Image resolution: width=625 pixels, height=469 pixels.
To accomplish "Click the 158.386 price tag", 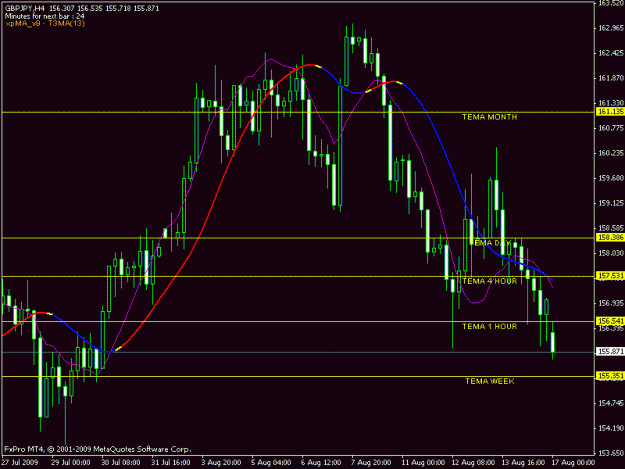I will click(x=610, y=237).
